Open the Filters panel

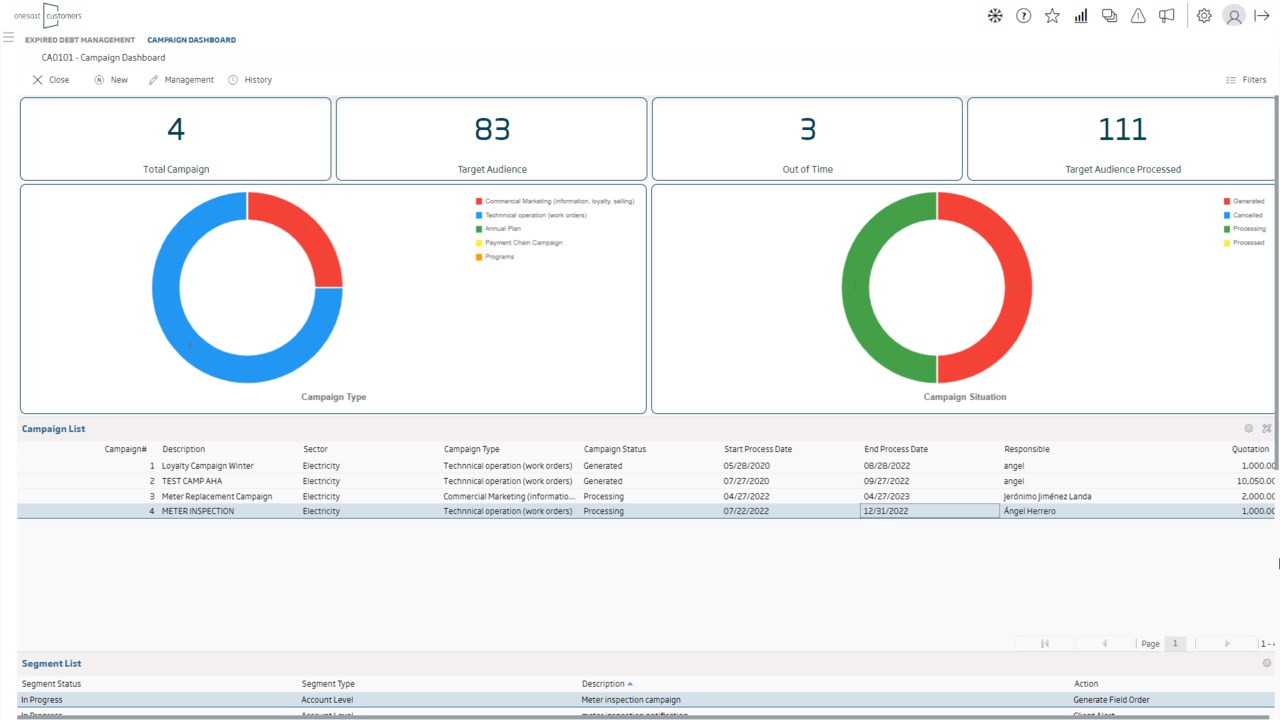pos(1246,80)
